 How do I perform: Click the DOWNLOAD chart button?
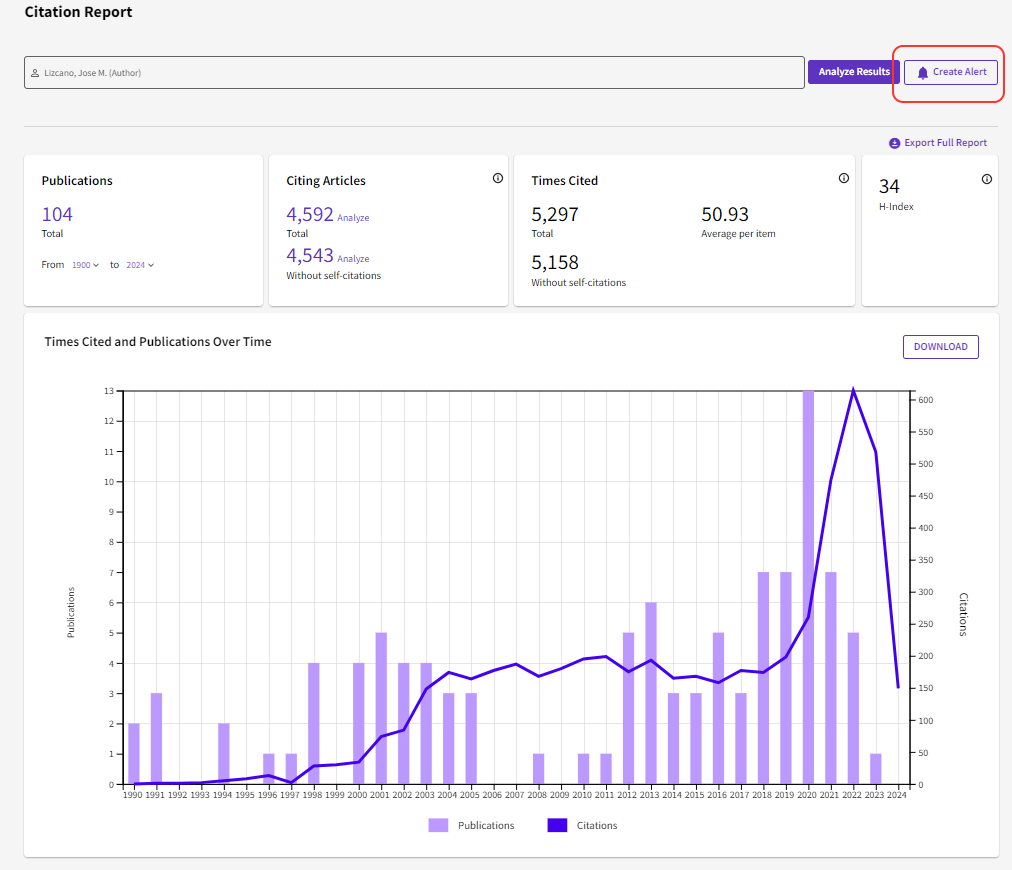coord(940,347)
